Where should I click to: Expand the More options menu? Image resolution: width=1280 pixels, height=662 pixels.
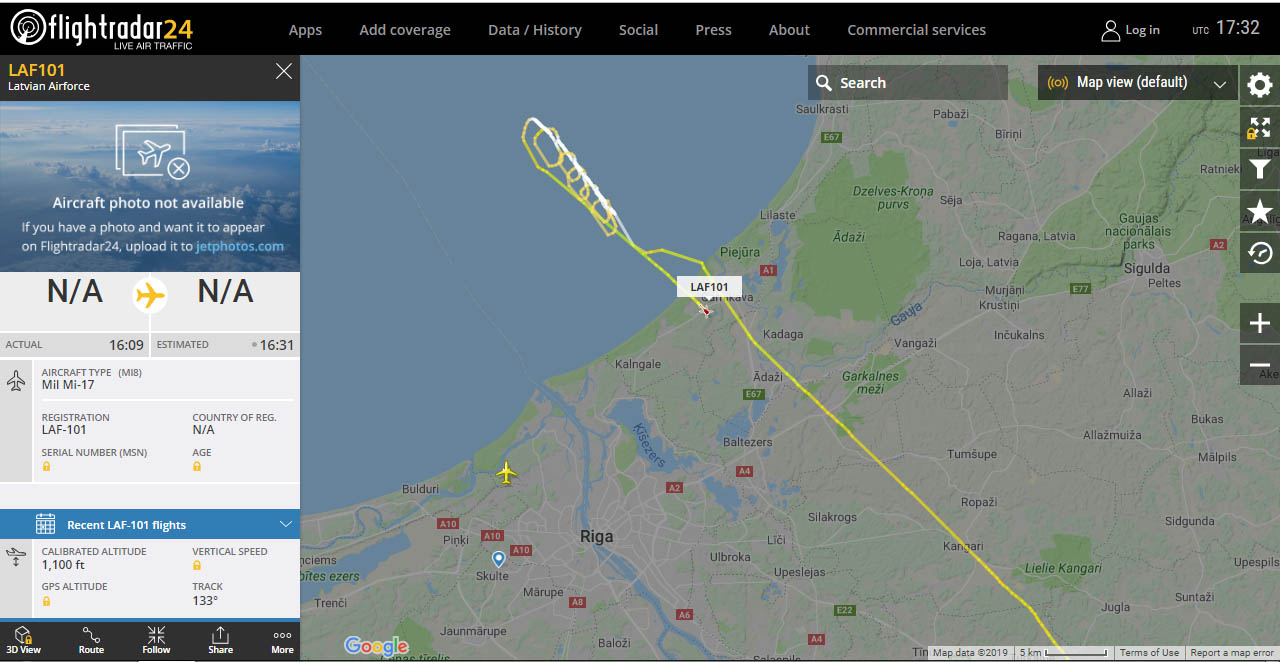coord(282,641)
